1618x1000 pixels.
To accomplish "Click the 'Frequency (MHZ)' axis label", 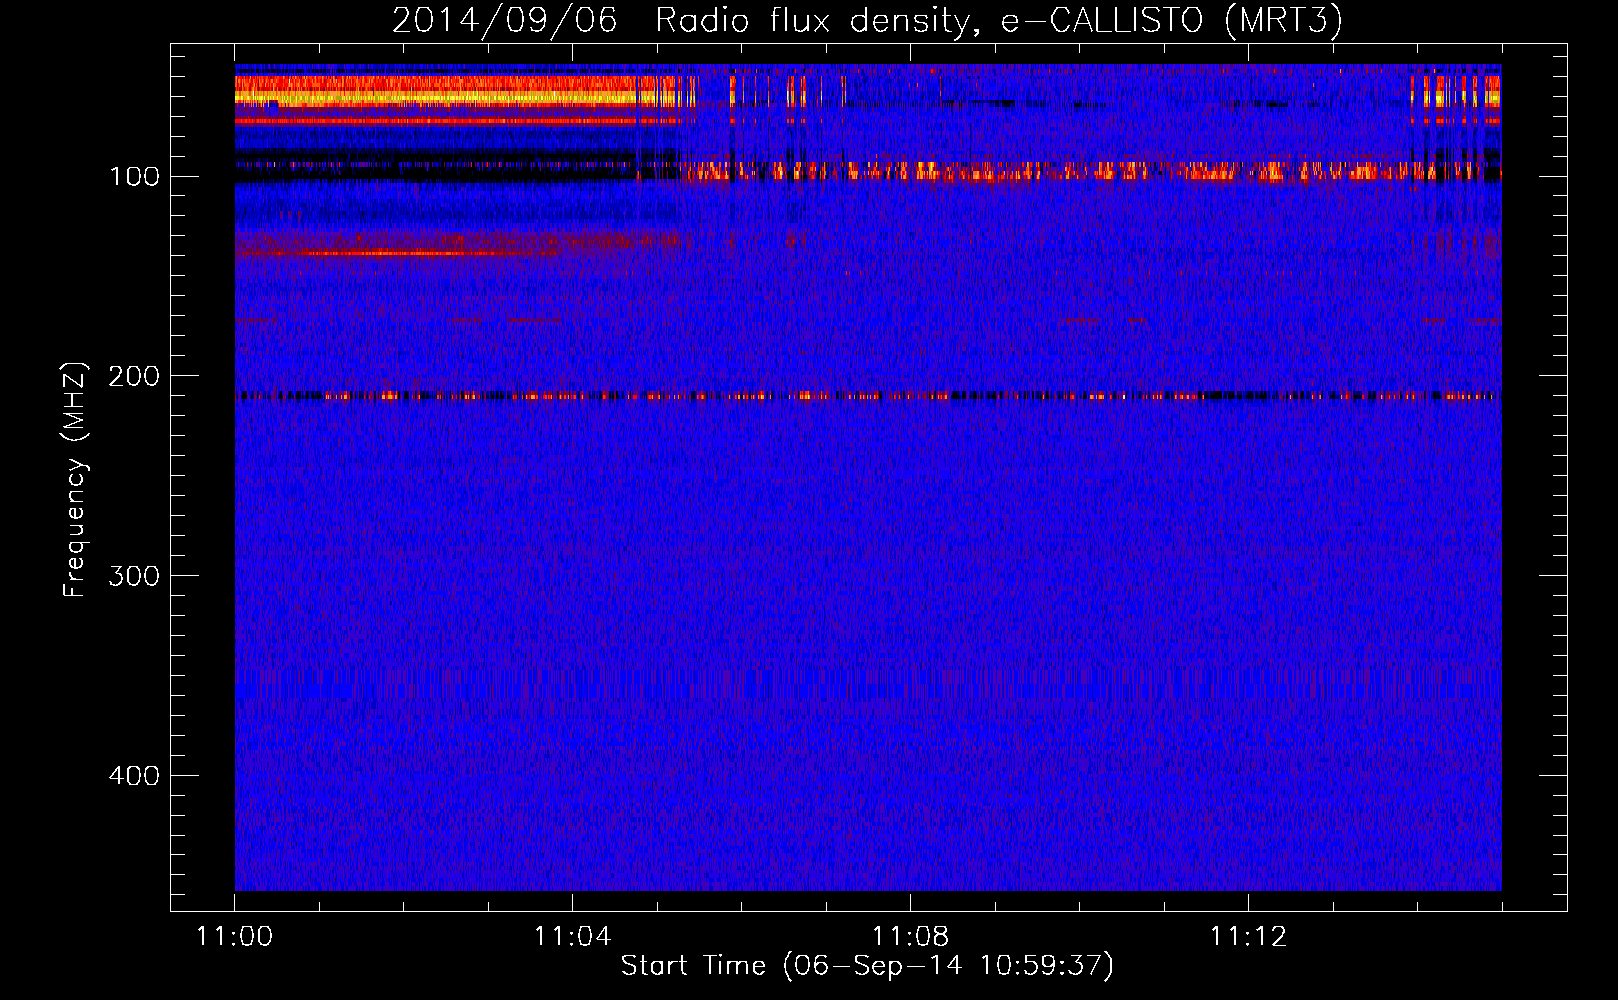I will (75, 480).
